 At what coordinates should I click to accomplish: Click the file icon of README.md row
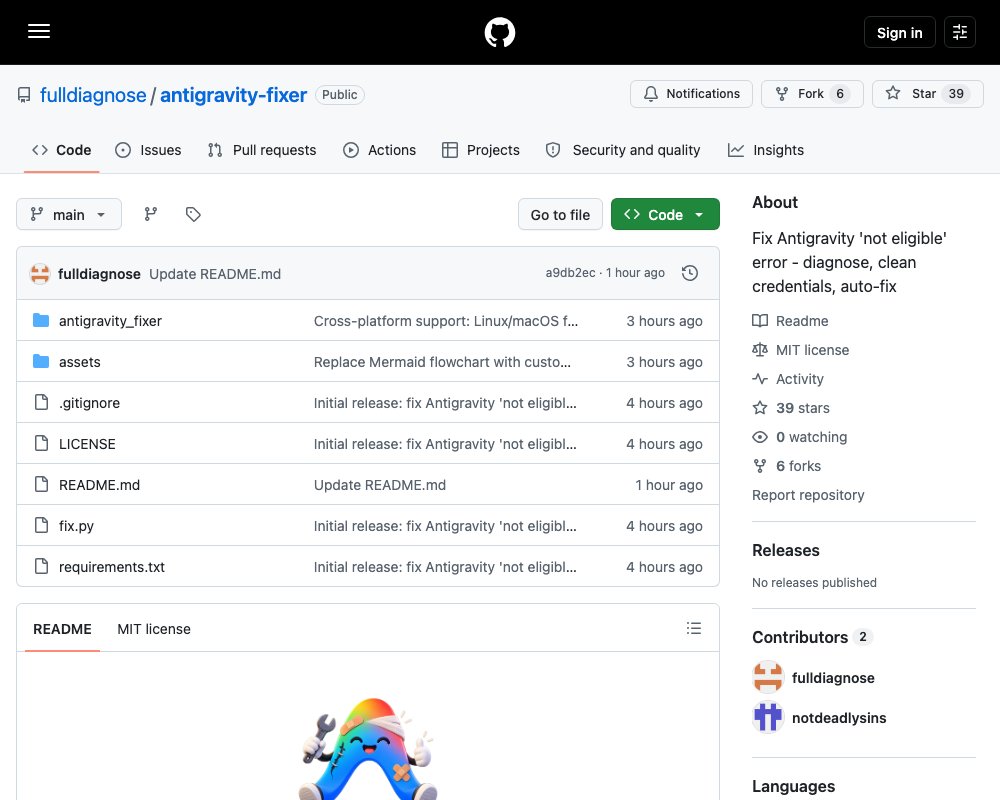41,485
